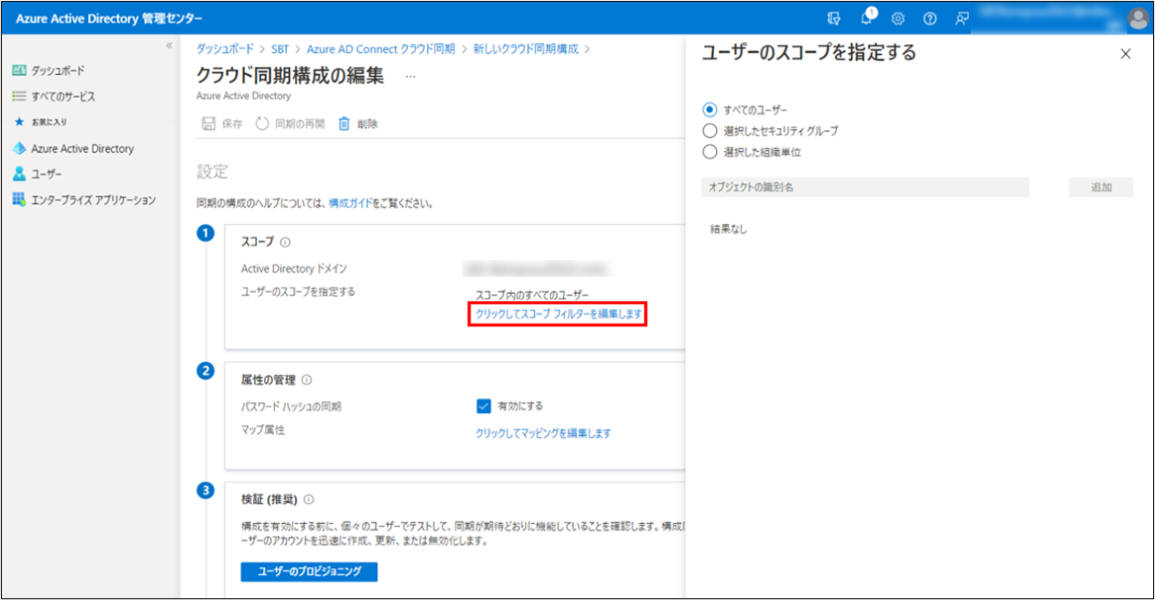
Task: Click the Active Directory ドメイン label
Action: tap(294, 269)
